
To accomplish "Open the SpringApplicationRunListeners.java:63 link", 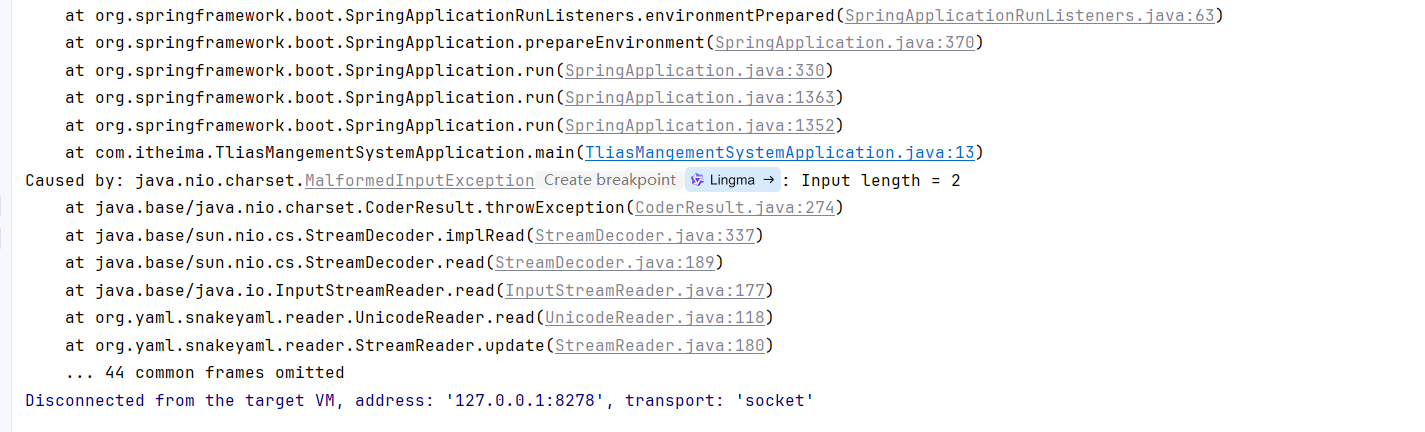I will click(x=1019, y=16).
